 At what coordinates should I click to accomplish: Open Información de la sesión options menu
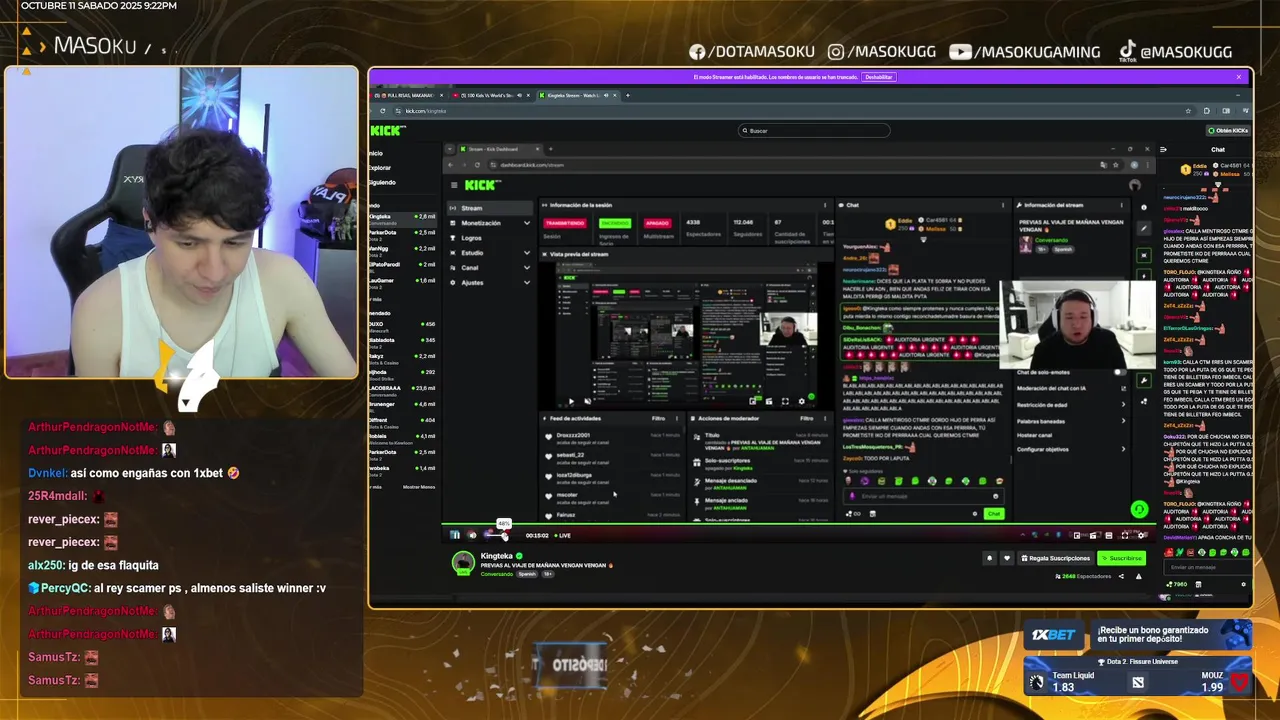tap(825, 205)
